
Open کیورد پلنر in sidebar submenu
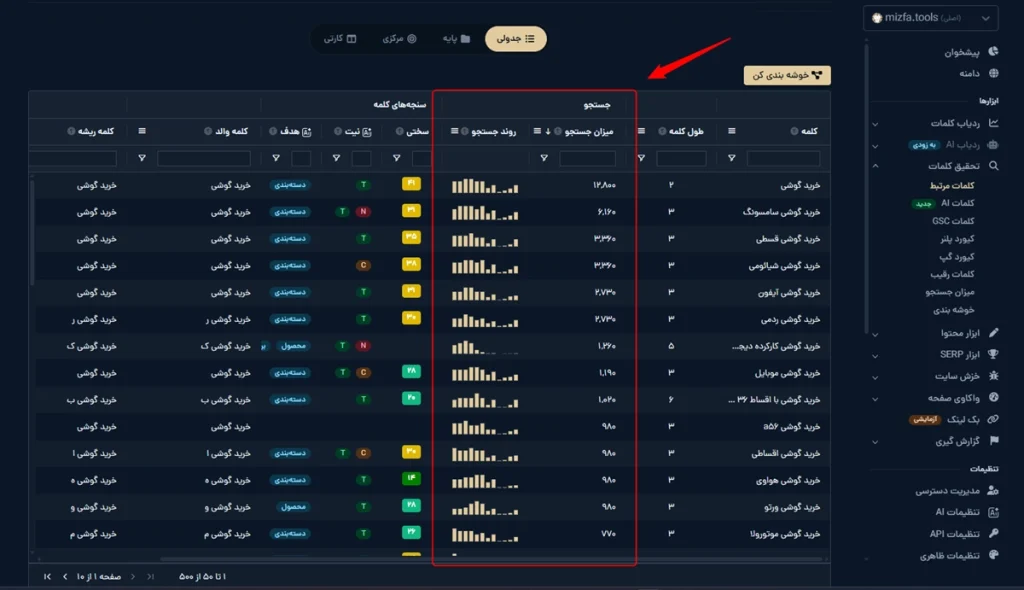click(x=957, y=238)
